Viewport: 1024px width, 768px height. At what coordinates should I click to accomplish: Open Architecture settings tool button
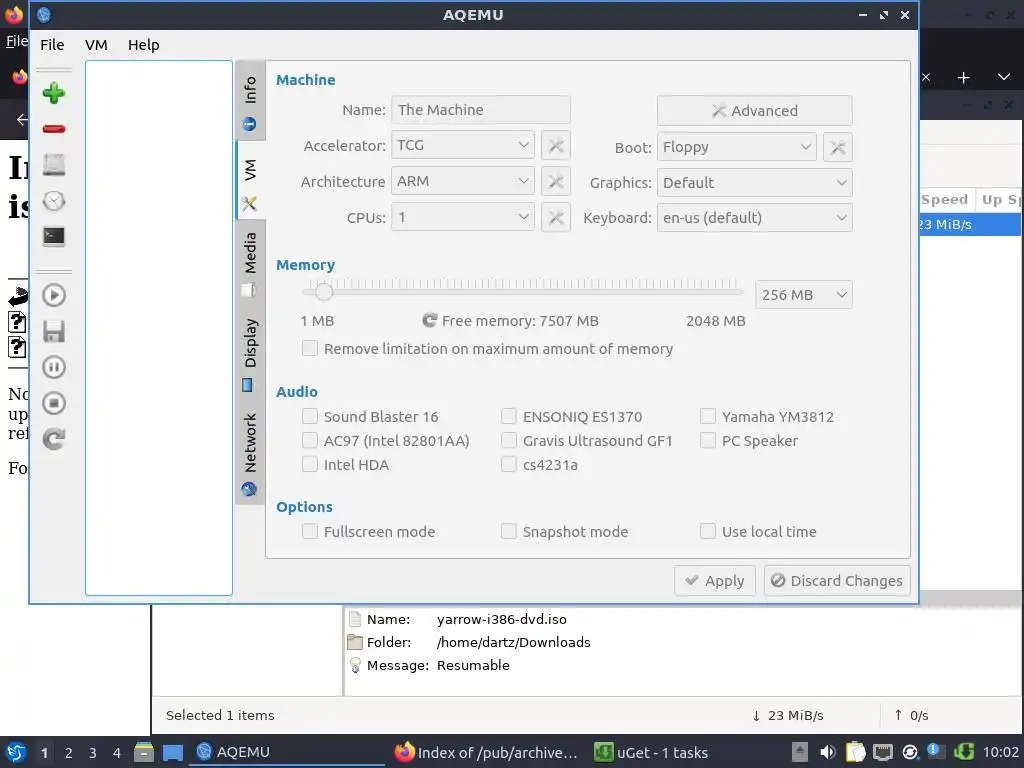556,181
